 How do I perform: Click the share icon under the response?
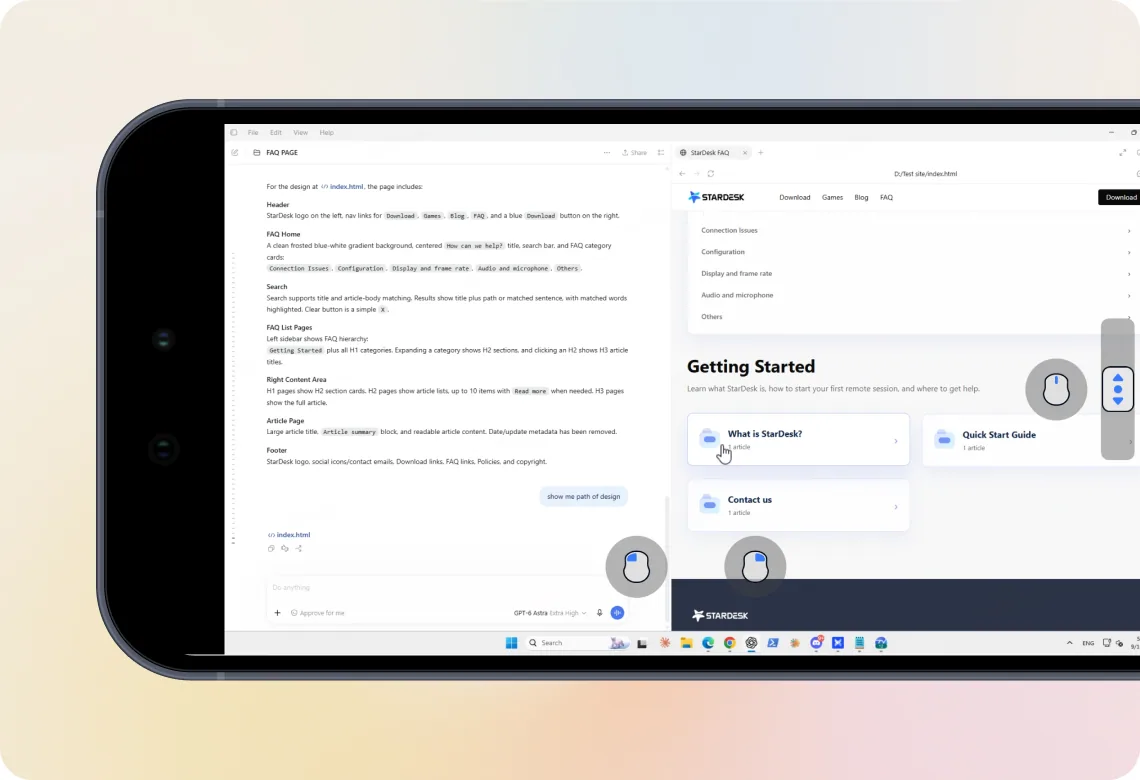(299, 549)
